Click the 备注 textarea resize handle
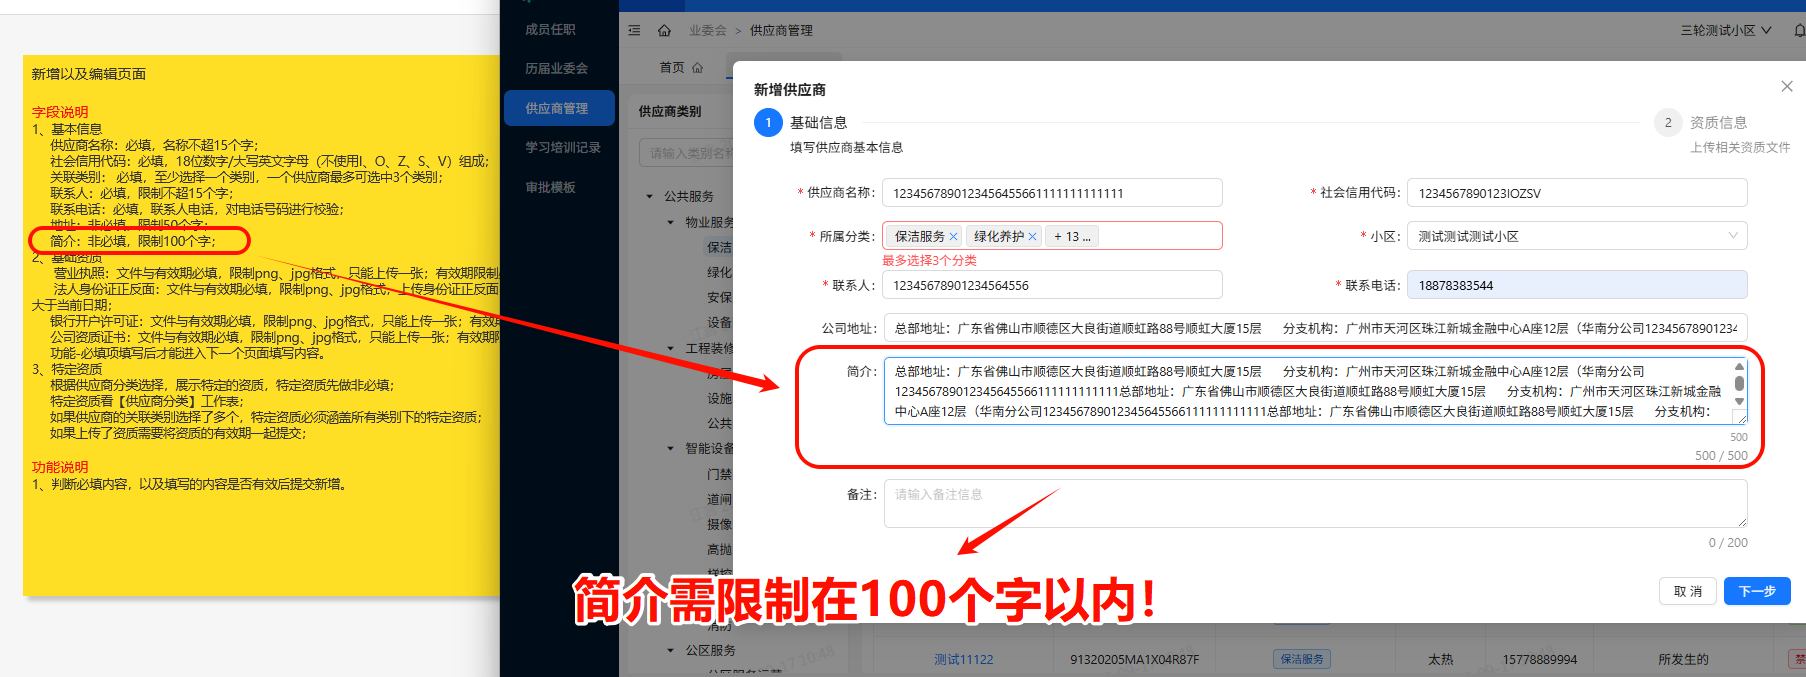The height and width of the screenshot is (677, 1806). click(x=1742, y=521)
